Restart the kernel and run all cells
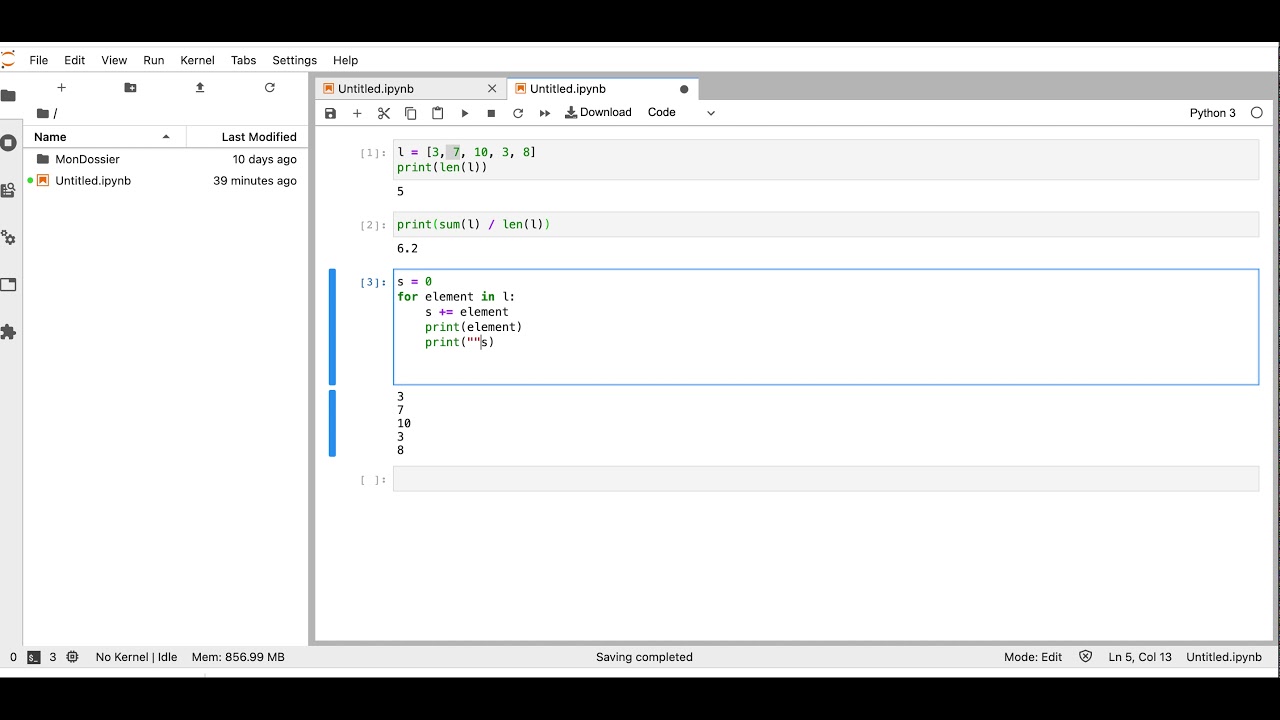Viewport: 1280px width, 720px height. pyautogui.click(x=544, y=112)
